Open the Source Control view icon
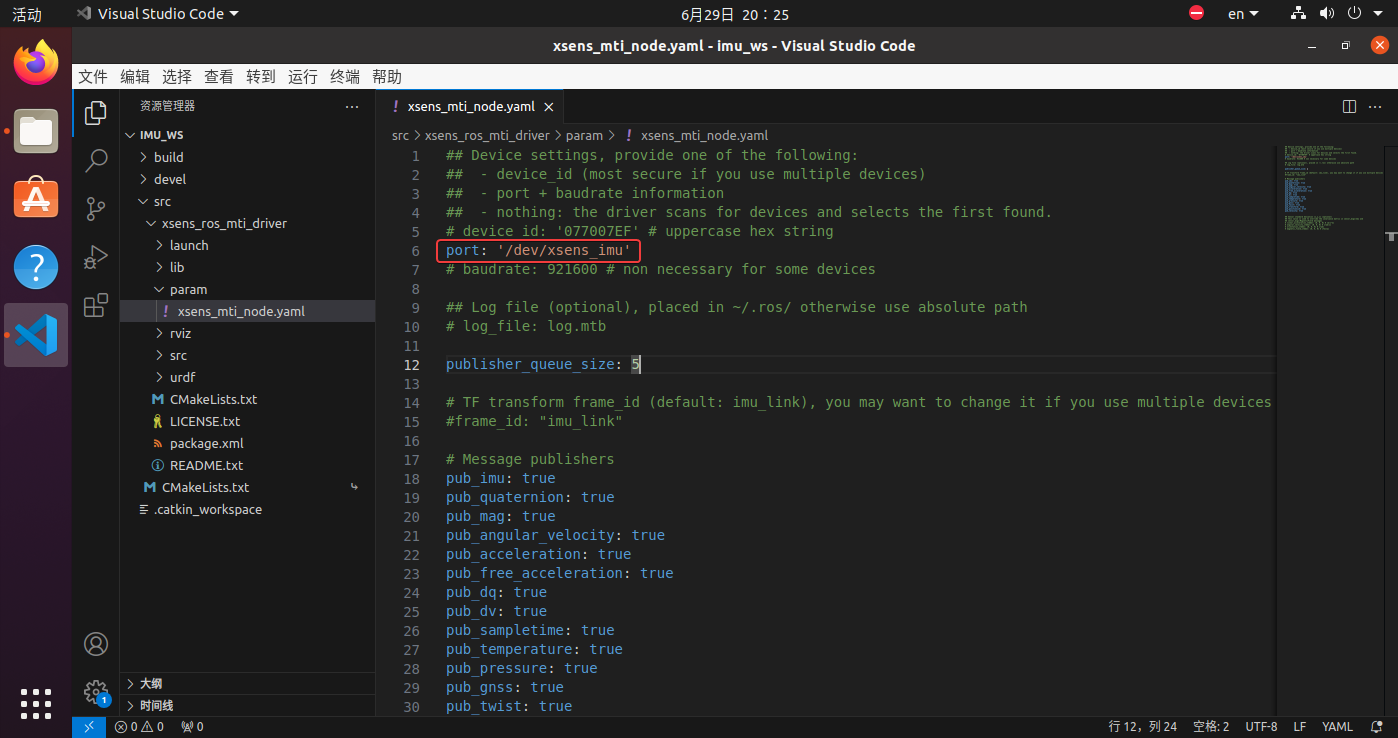Image resolution: width=1398 pixels, height=738 pixels. [96, 208]
